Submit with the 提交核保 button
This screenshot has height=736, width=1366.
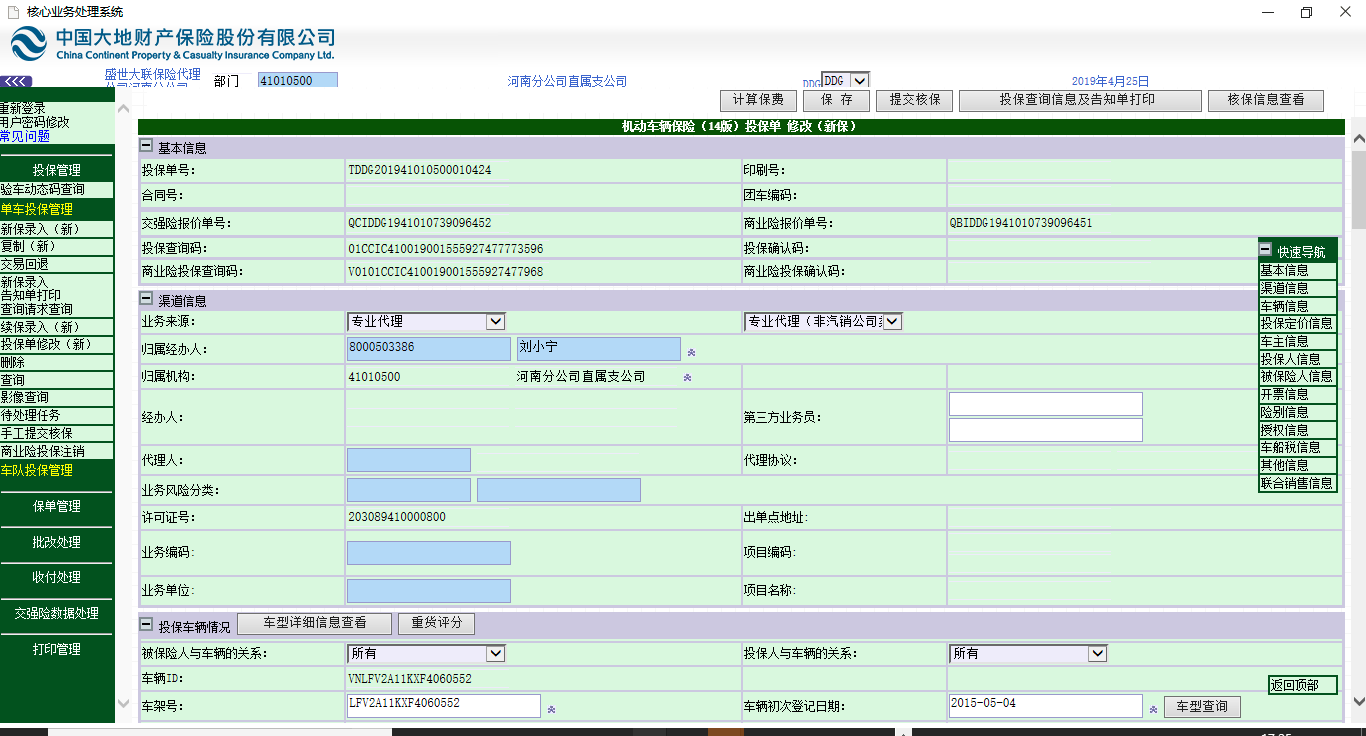pos(914,100)
